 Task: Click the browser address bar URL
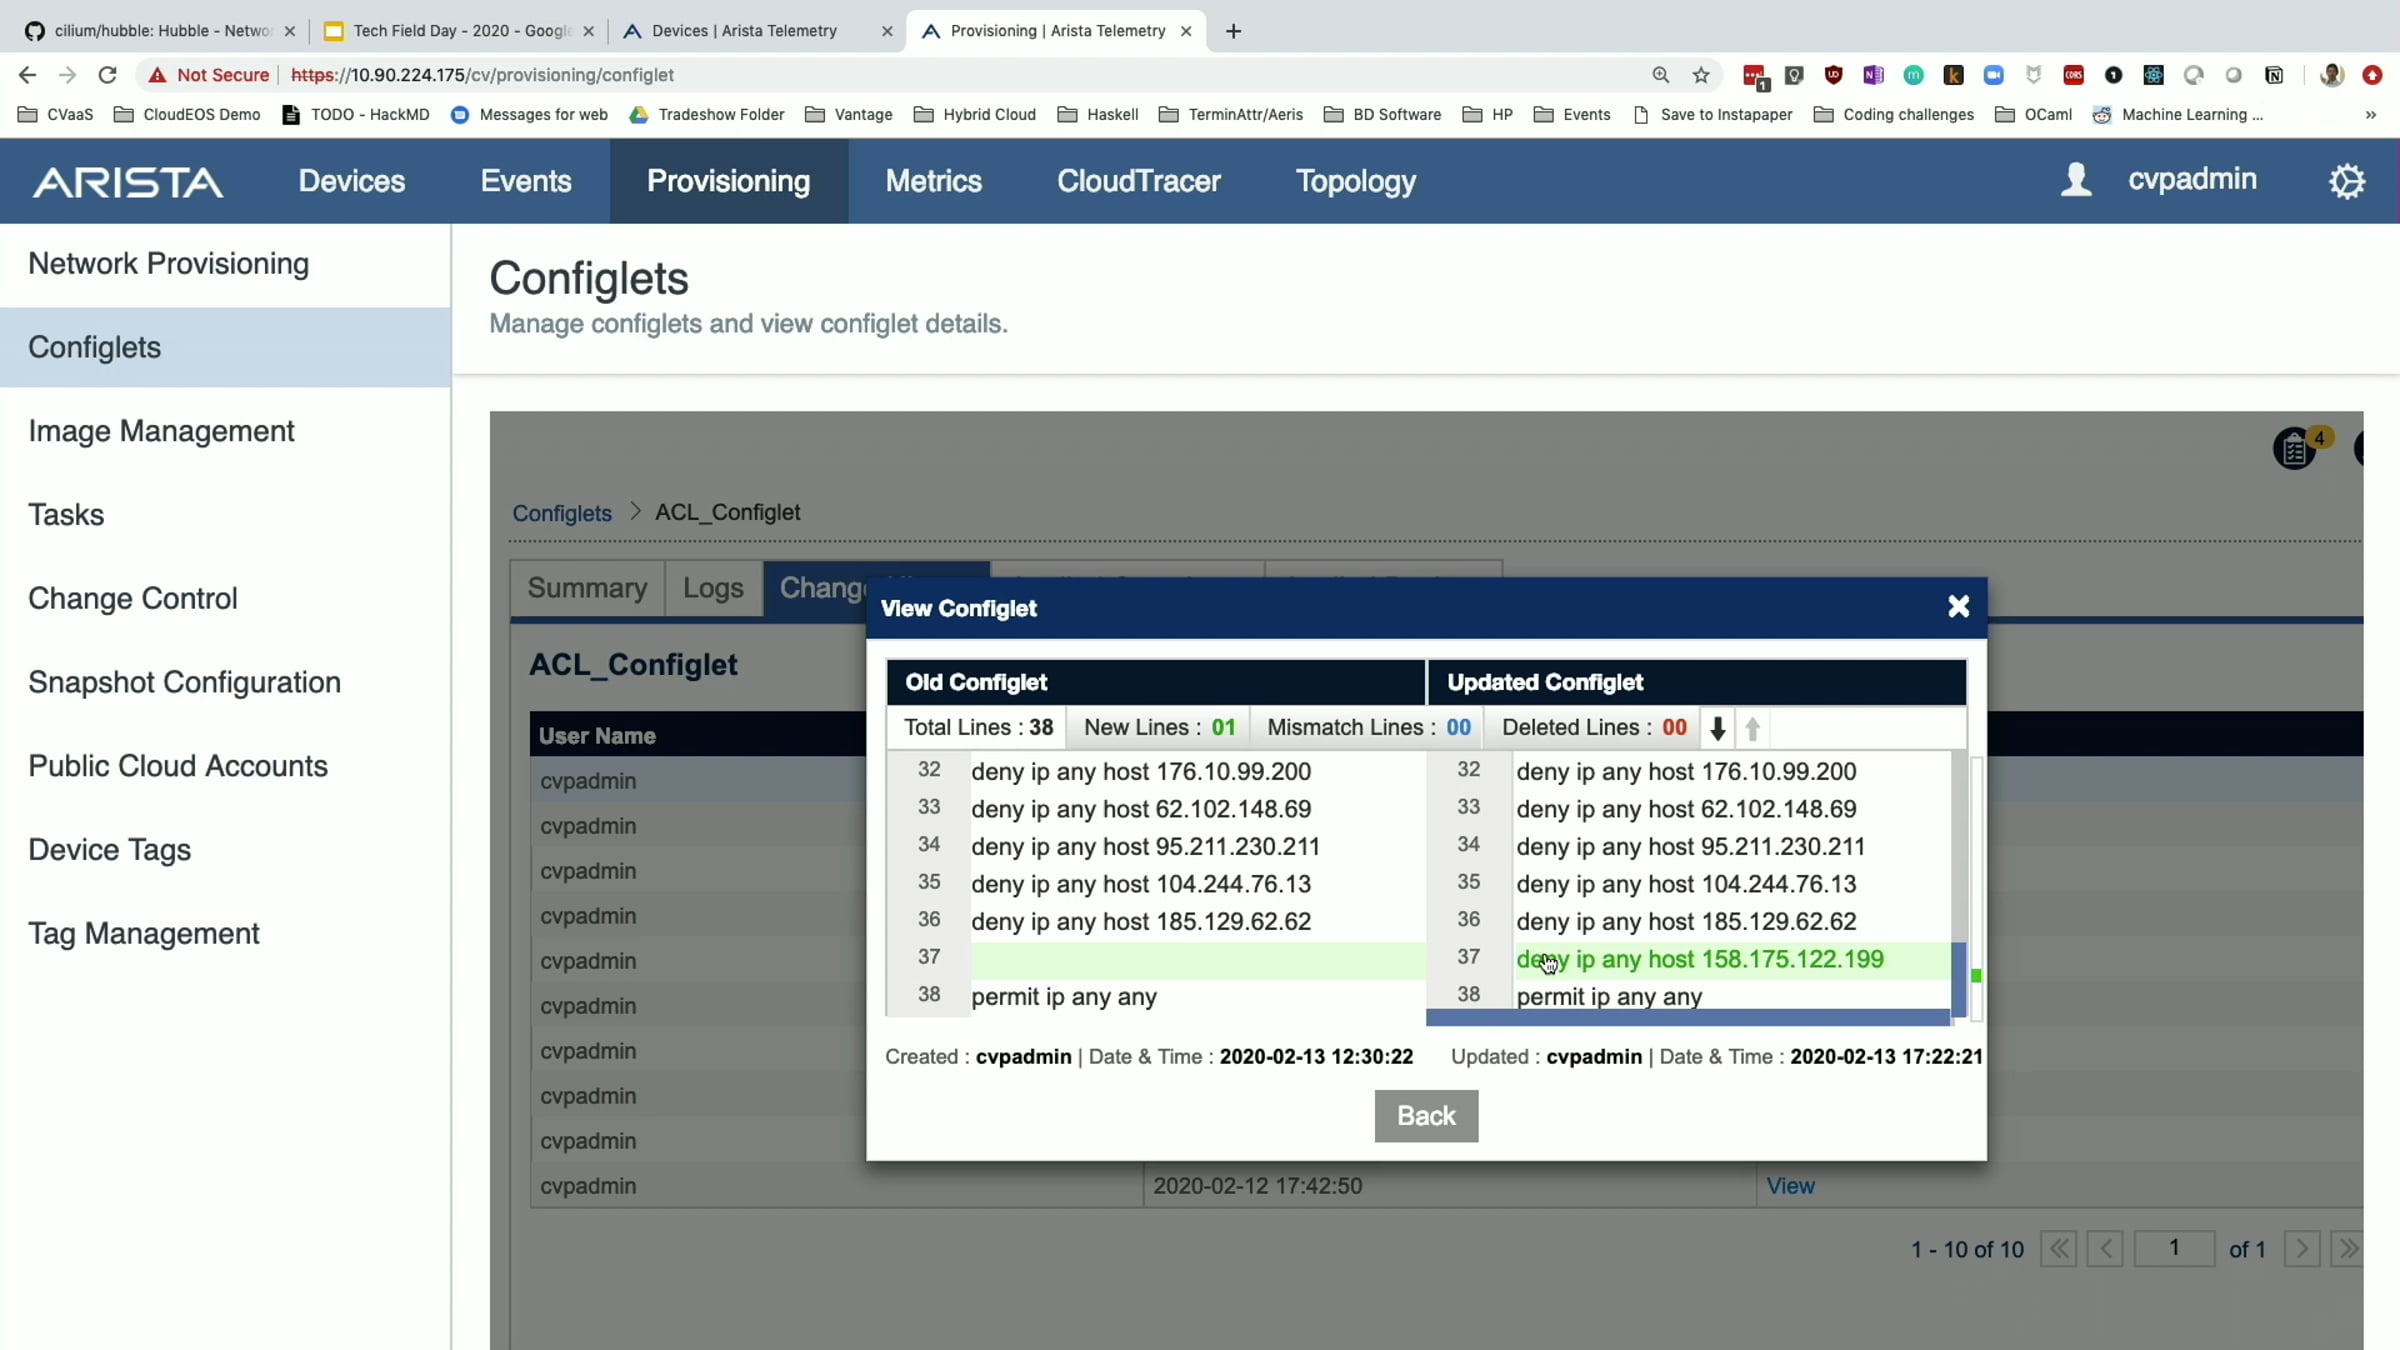pyautogui.click(x=483, y=75)
